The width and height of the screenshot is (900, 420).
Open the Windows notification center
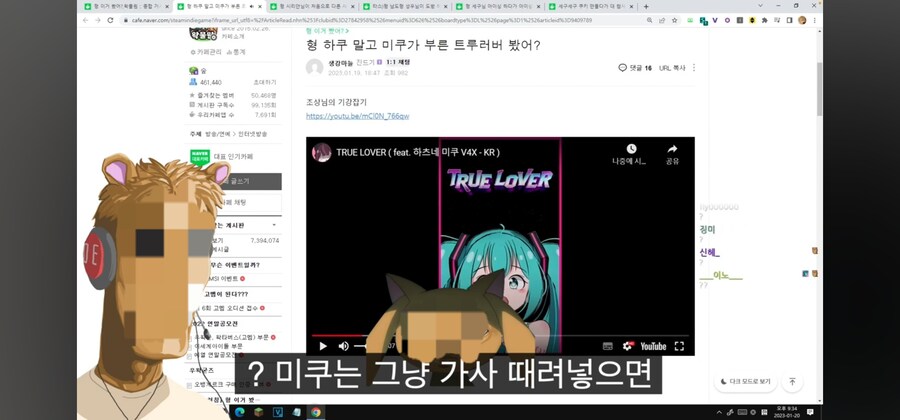tap(810, 412)
